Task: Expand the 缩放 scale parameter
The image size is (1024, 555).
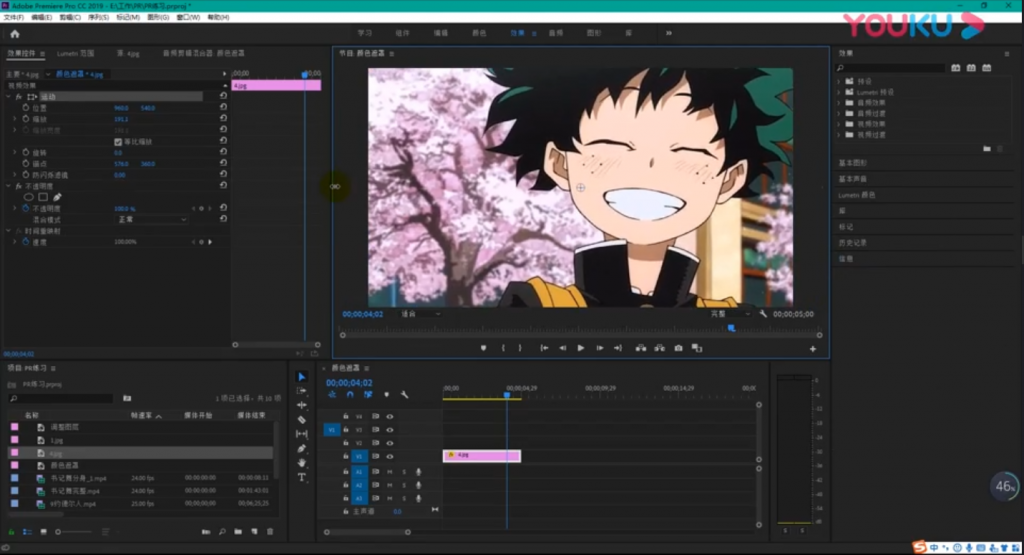Action: 15,119
